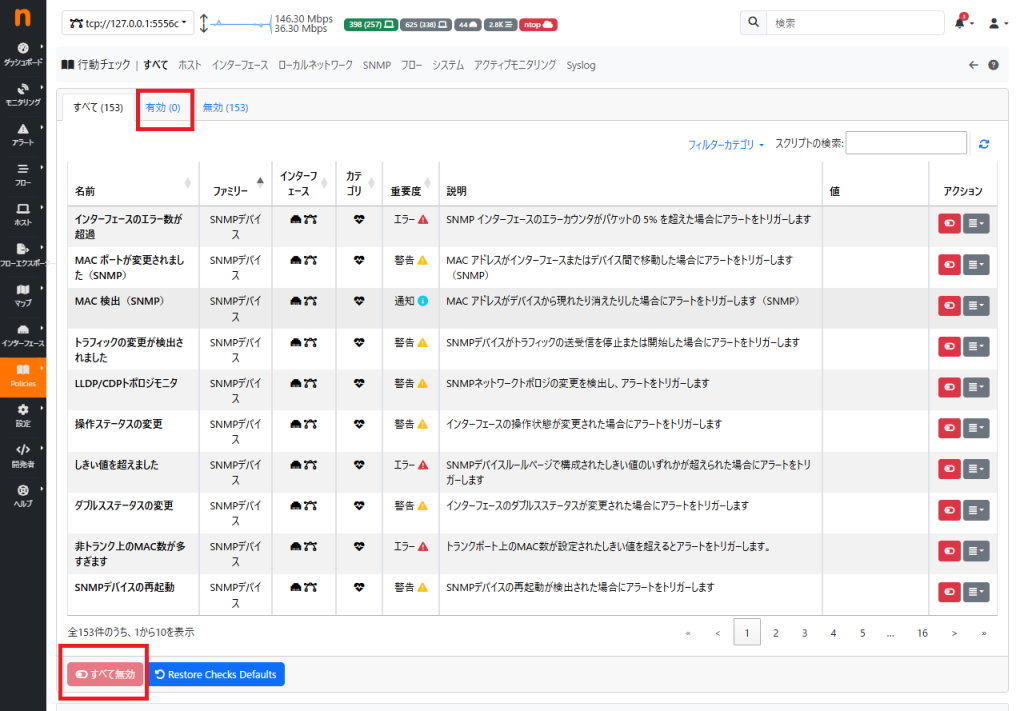The height and width of the screenshot is (711, 1024).
Task: Open the tcp://127.0.0.1:5556c interface selector
Action: point(129,23)
